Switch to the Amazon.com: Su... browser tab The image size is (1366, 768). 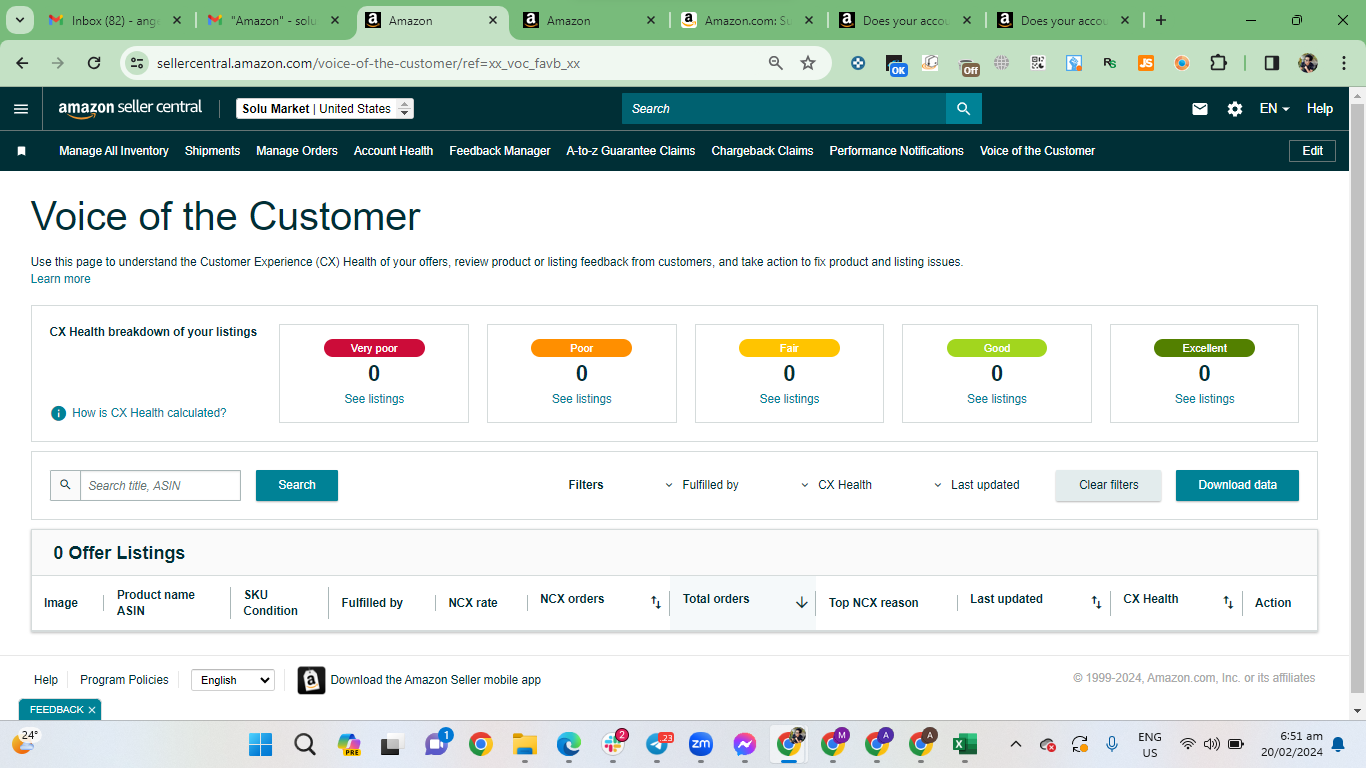pyautogui.click(x=748, y=20)
